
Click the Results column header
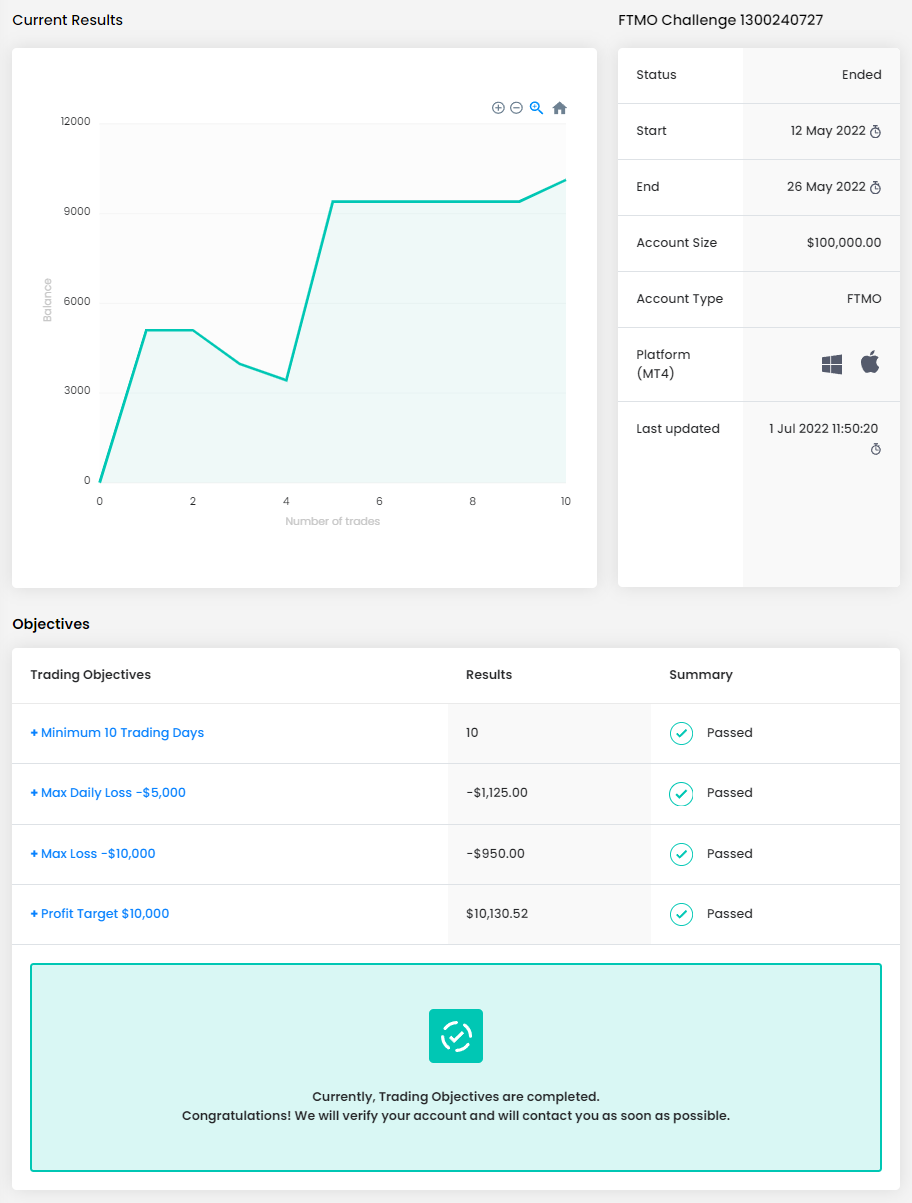[x=489, y=675]
